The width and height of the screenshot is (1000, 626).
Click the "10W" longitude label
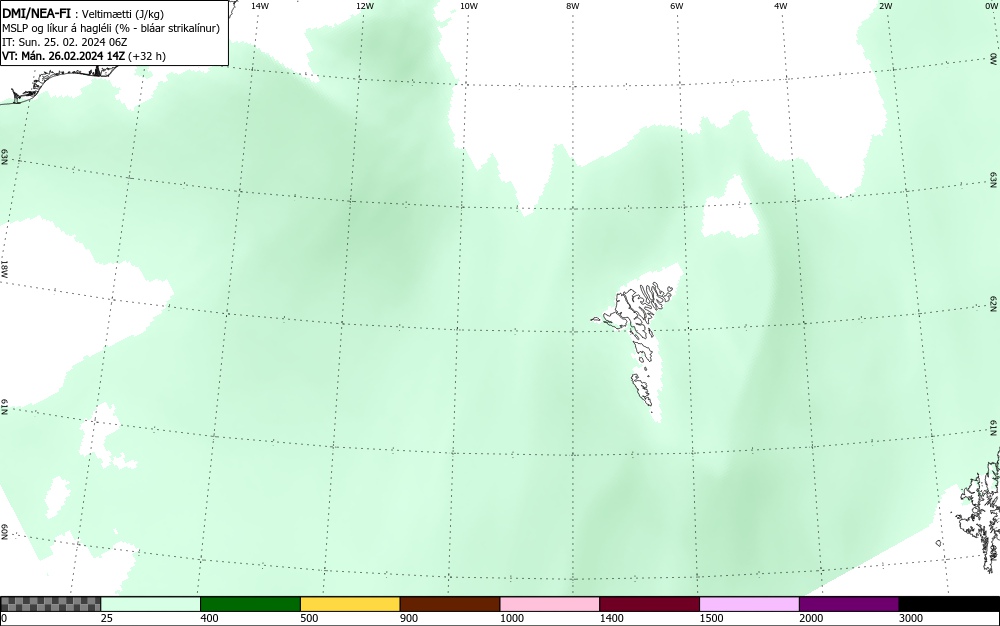(469, 6)
